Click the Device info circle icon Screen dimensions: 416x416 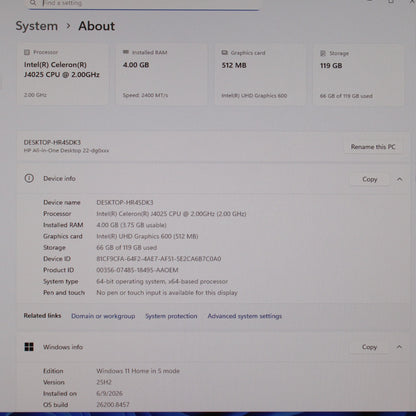point(29,178)
